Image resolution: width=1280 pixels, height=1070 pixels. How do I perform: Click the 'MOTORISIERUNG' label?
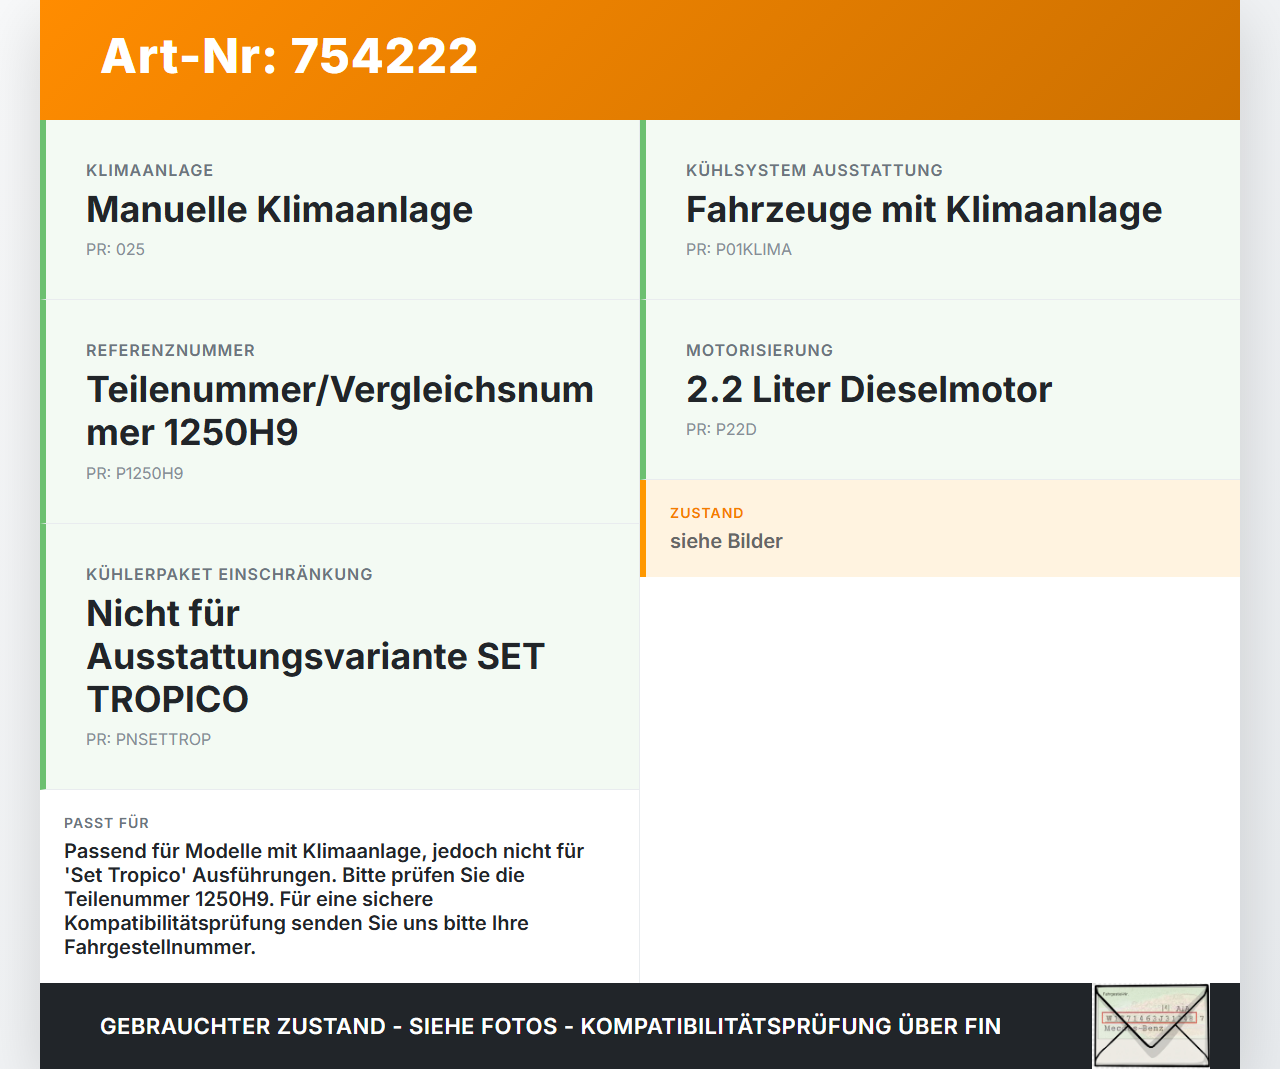tap(759, 350)
